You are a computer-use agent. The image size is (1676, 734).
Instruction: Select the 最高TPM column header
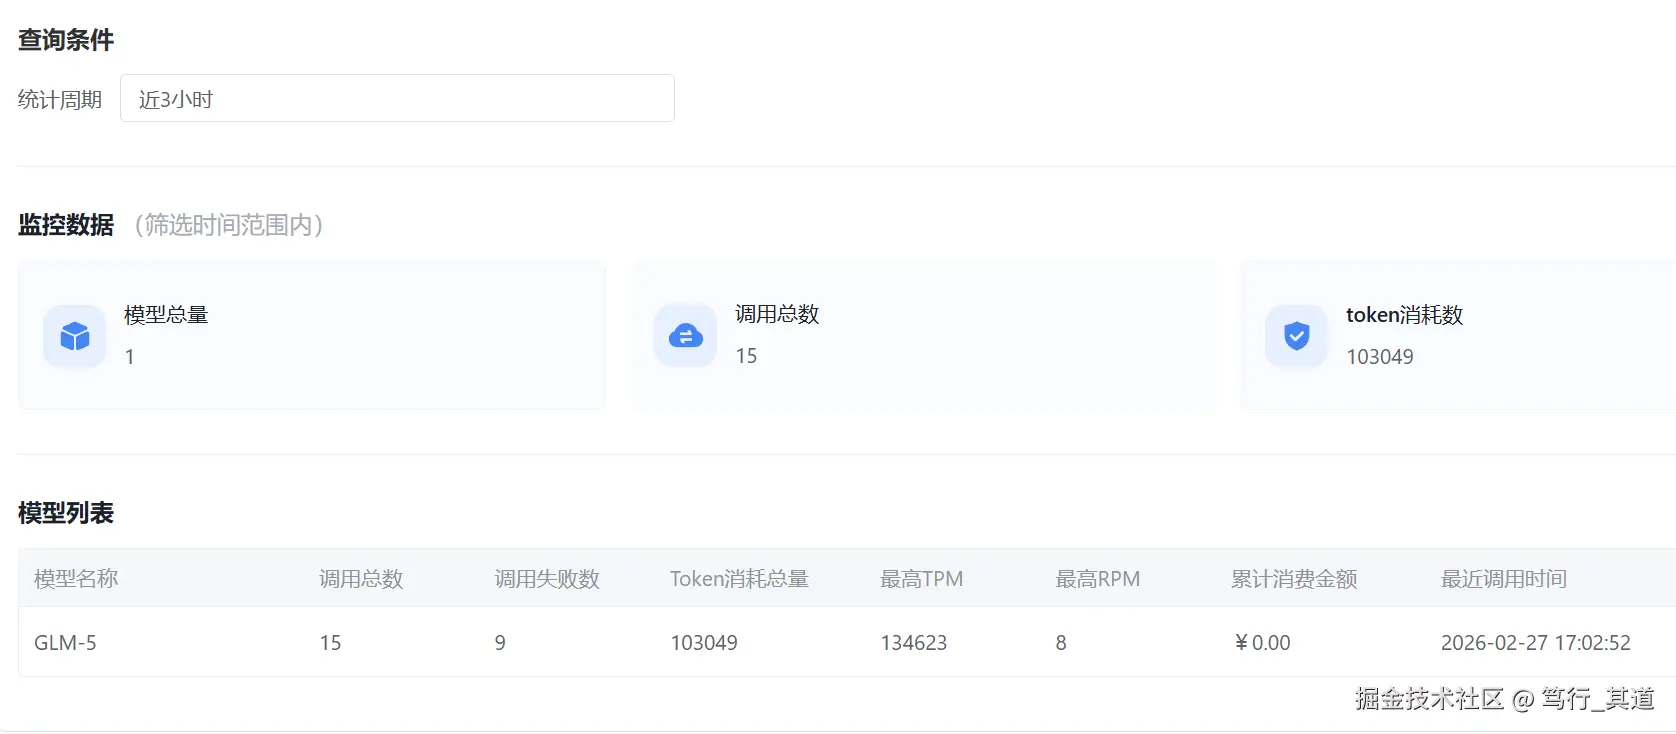click(x=921, y=579)
